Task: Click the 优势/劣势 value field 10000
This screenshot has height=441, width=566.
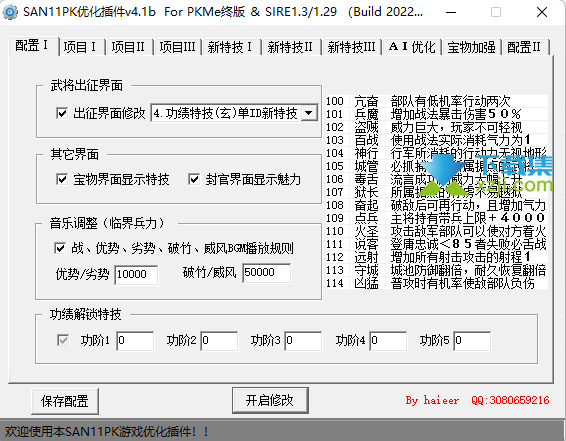Action: tap(136, 275)
